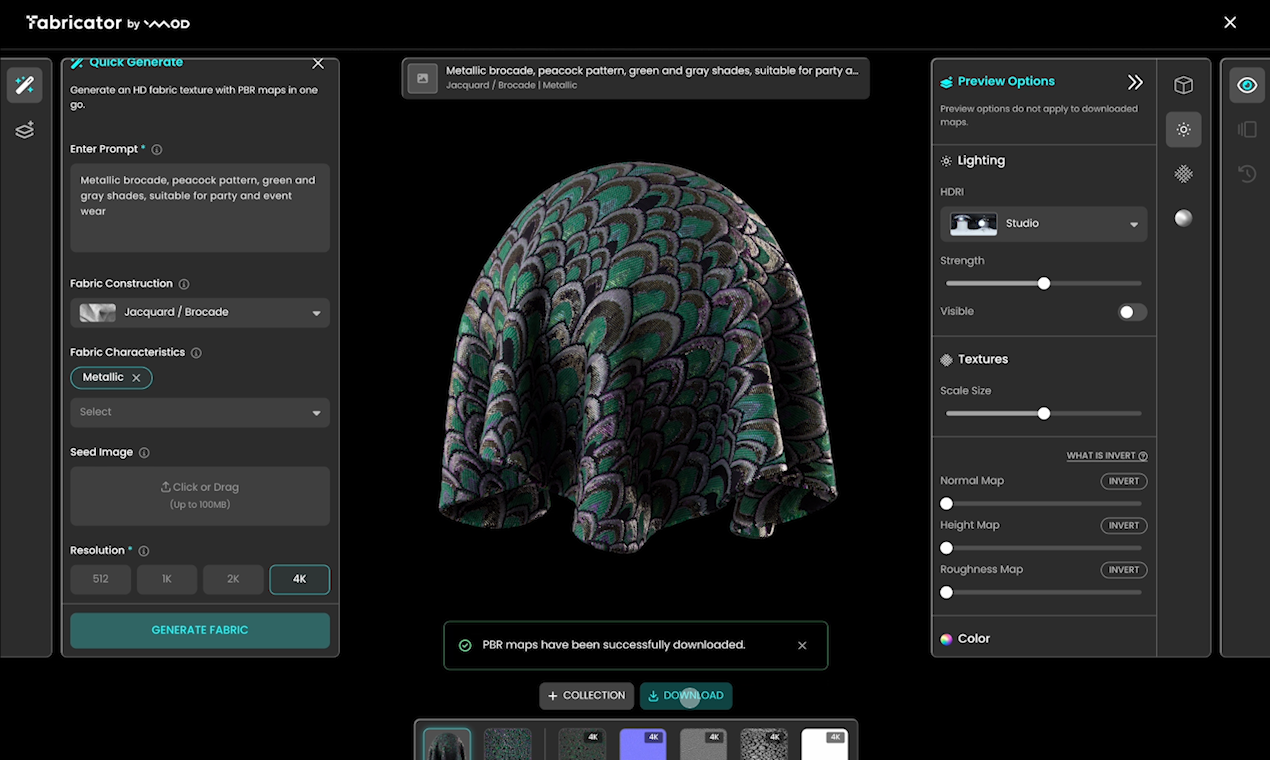1270x760 pixels.
Task: Click the Lighting section header
Action: [973, 161]
